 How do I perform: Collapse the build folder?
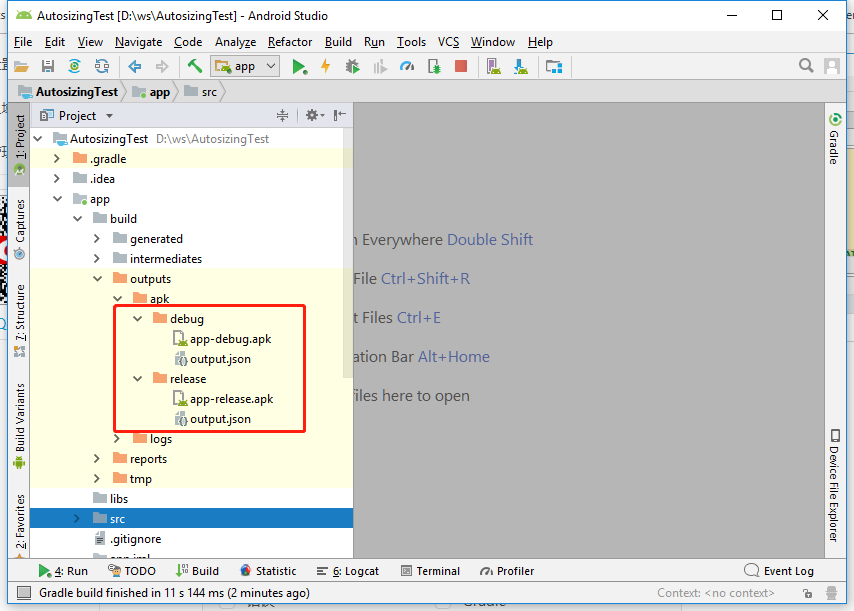[78, 218]
